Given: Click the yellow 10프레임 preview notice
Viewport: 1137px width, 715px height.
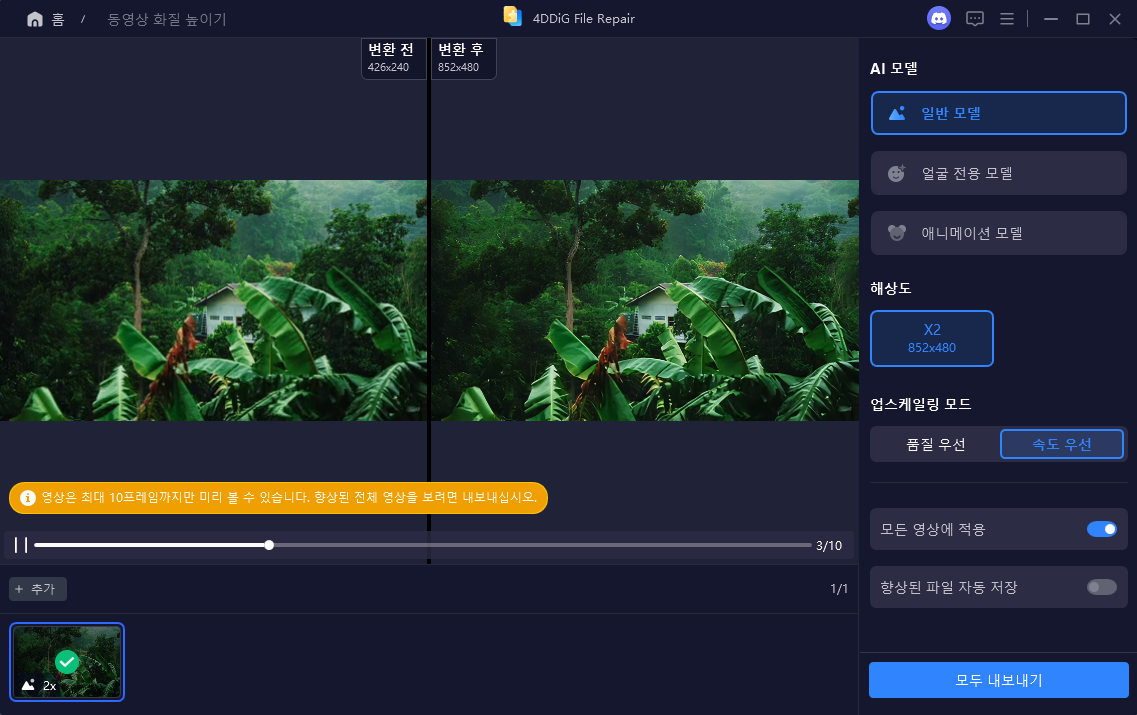Looking at the screenshot, I should pyautogui.click(x=278, y=497).
